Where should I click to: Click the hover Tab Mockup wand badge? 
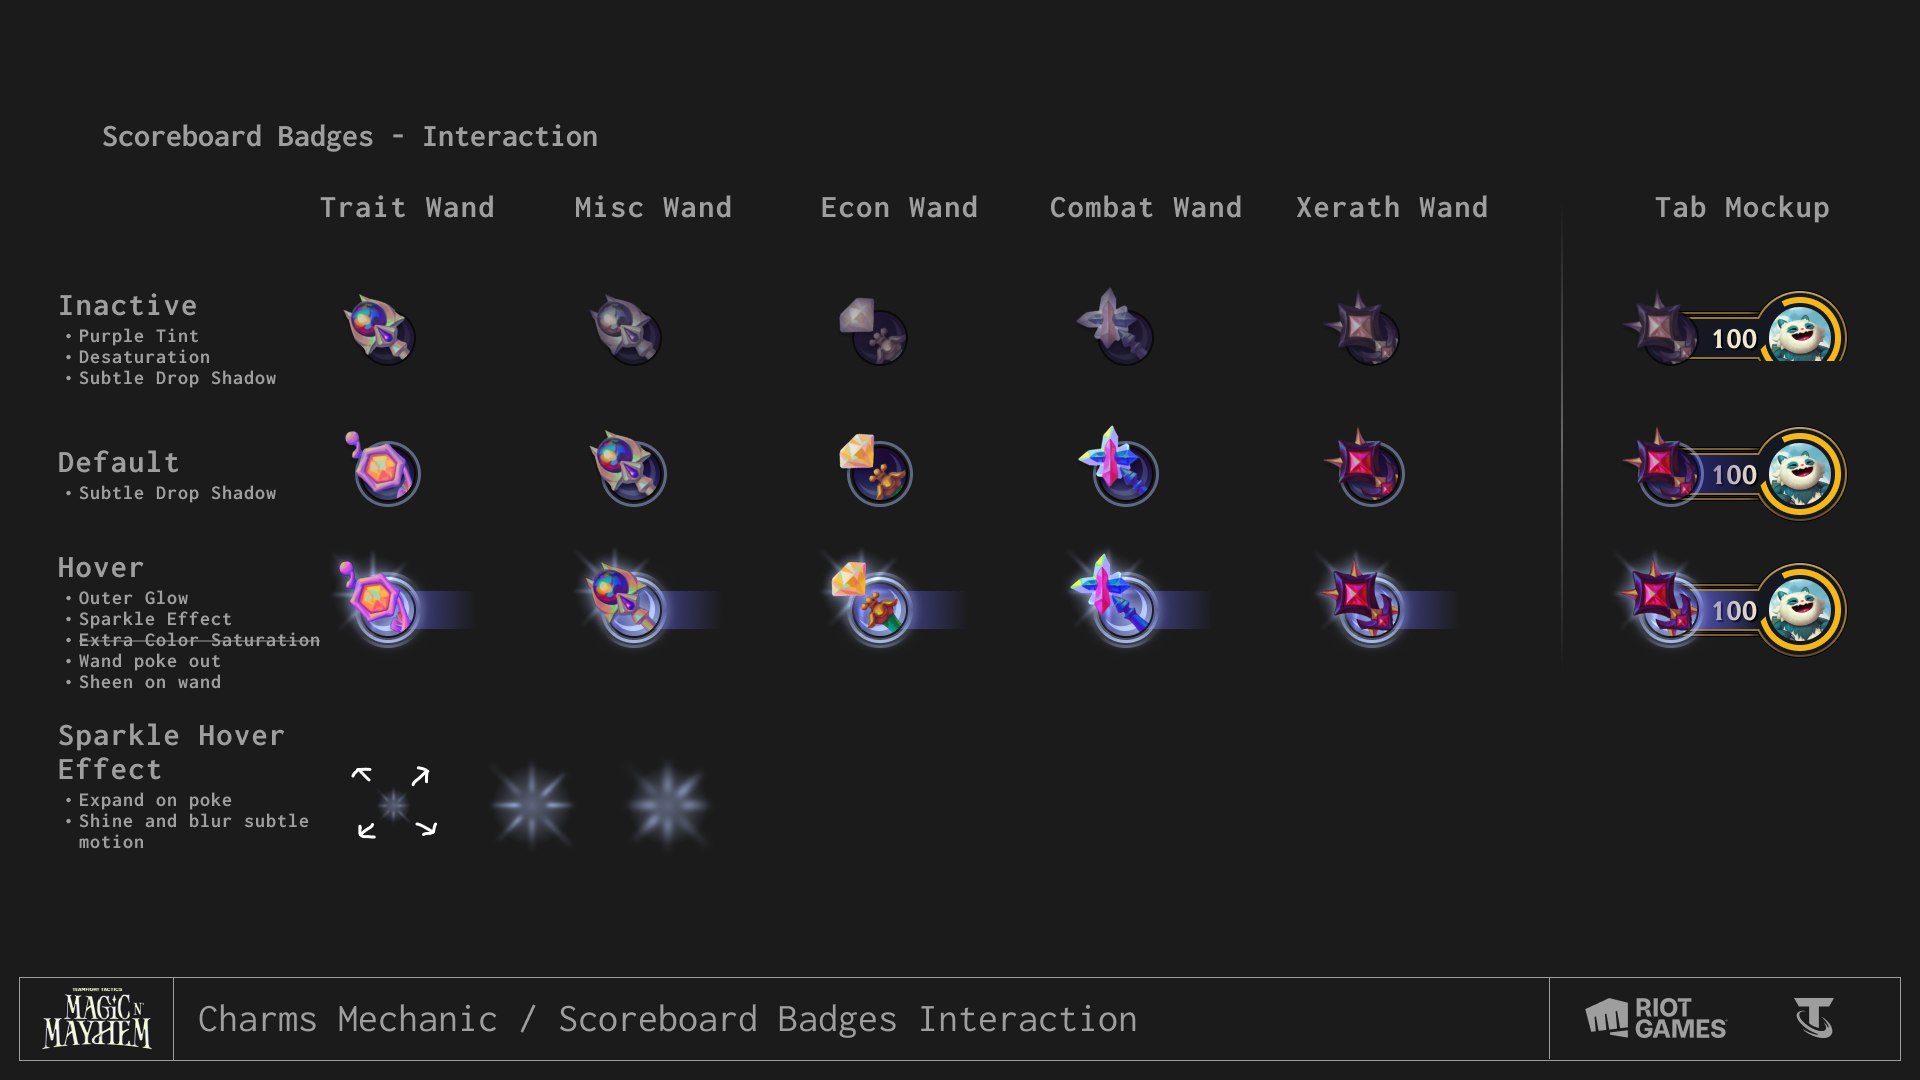click(1661, 601)
